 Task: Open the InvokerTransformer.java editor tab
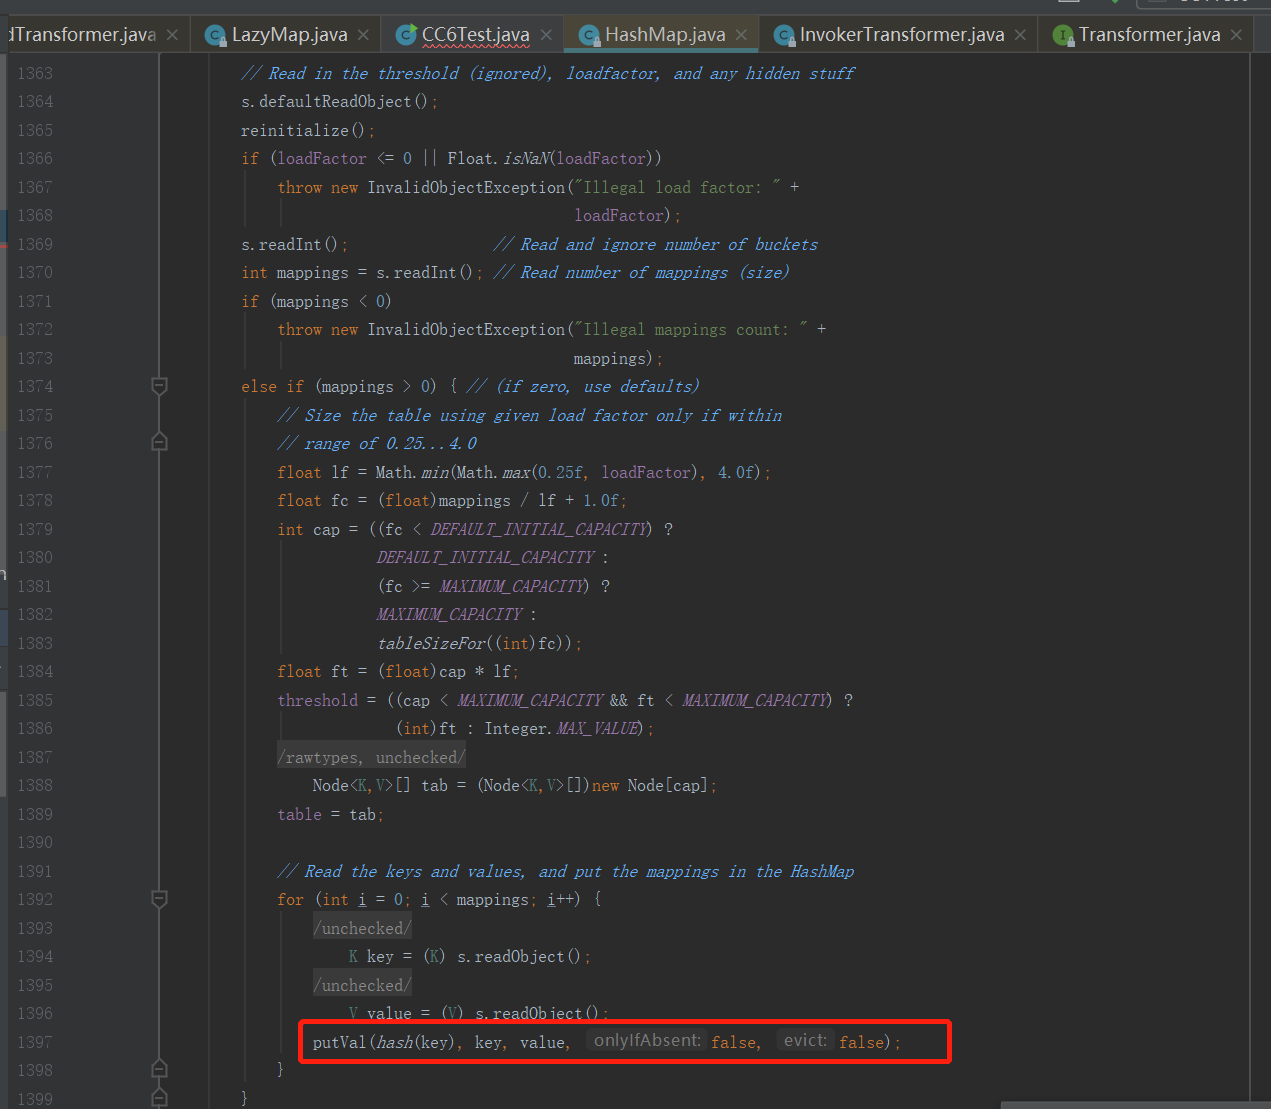point(901,35)
